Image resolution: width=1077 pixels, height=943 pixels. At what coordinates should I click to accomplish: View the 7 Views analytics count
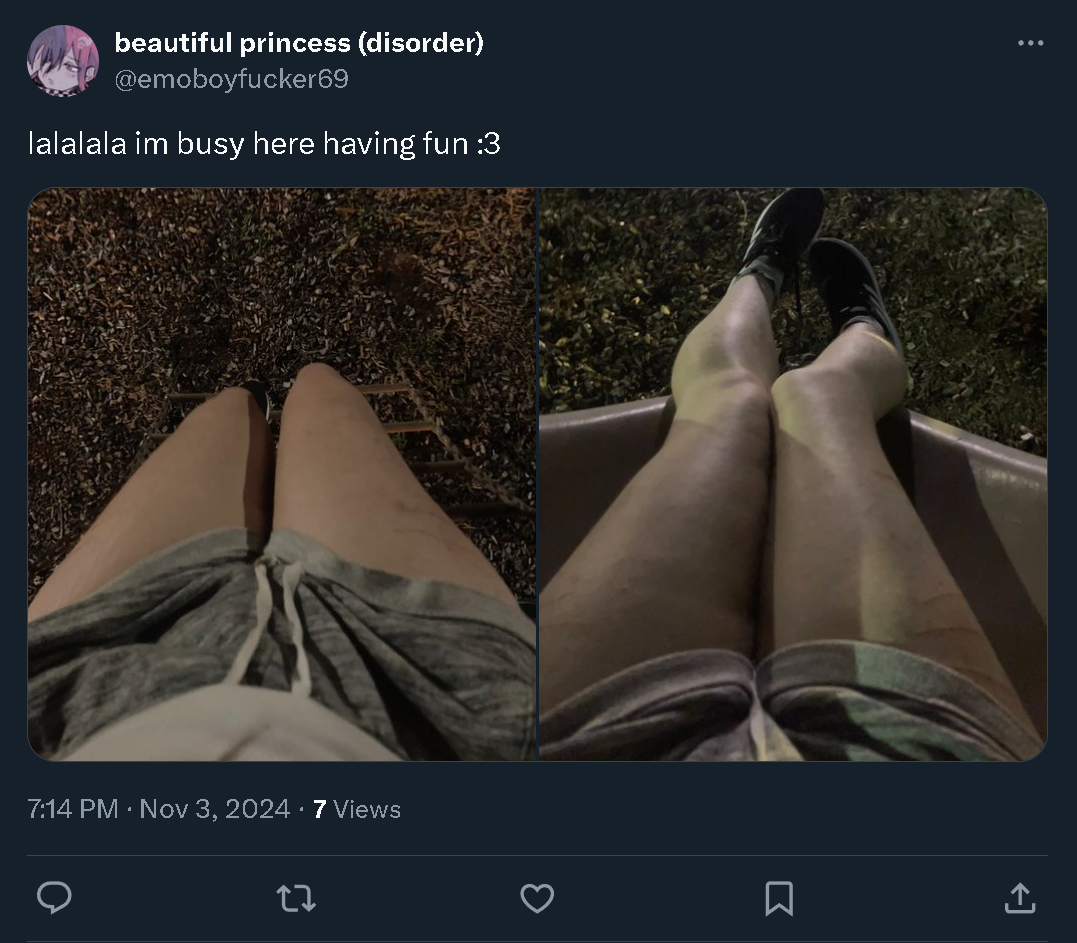(x=356, y=809)
